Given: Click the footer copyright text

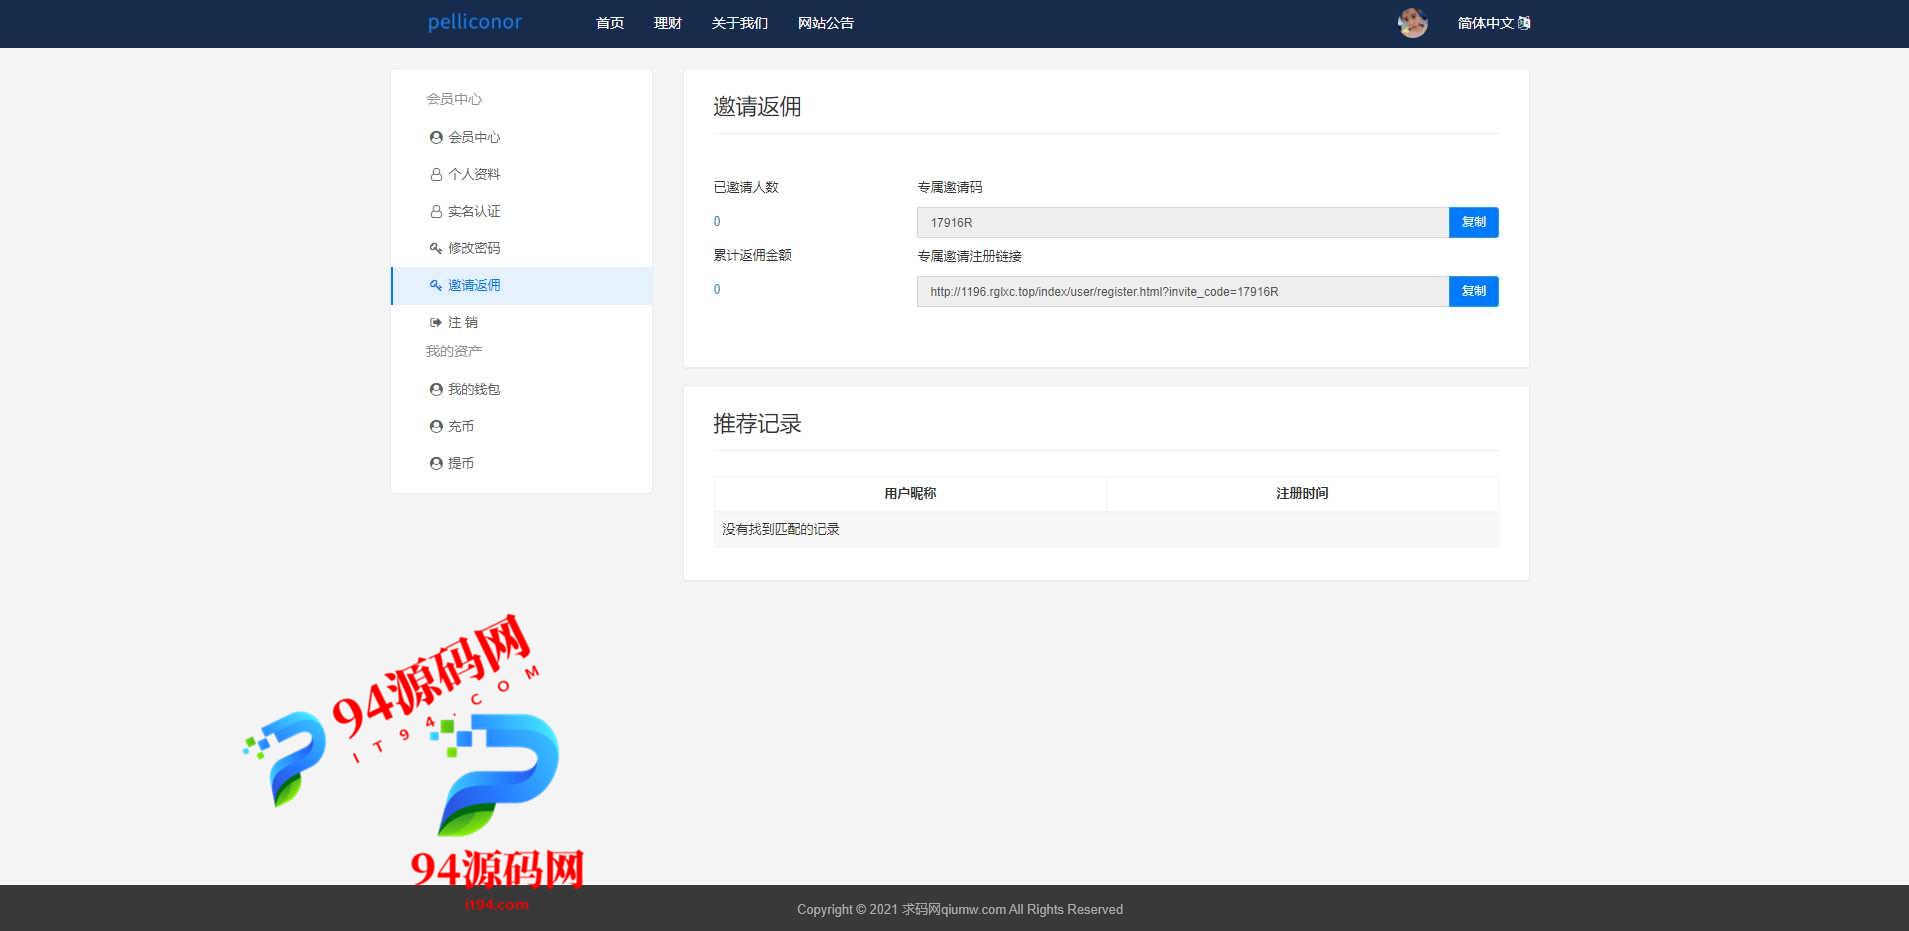Looking at the screenshot, I should coord(960,909).
